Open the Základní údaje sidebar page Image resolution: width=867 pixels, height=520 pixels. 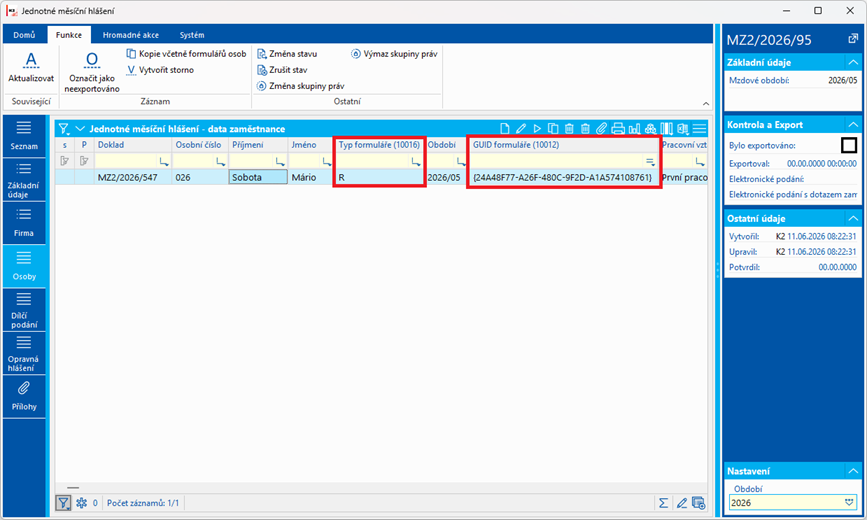(24, 180)
